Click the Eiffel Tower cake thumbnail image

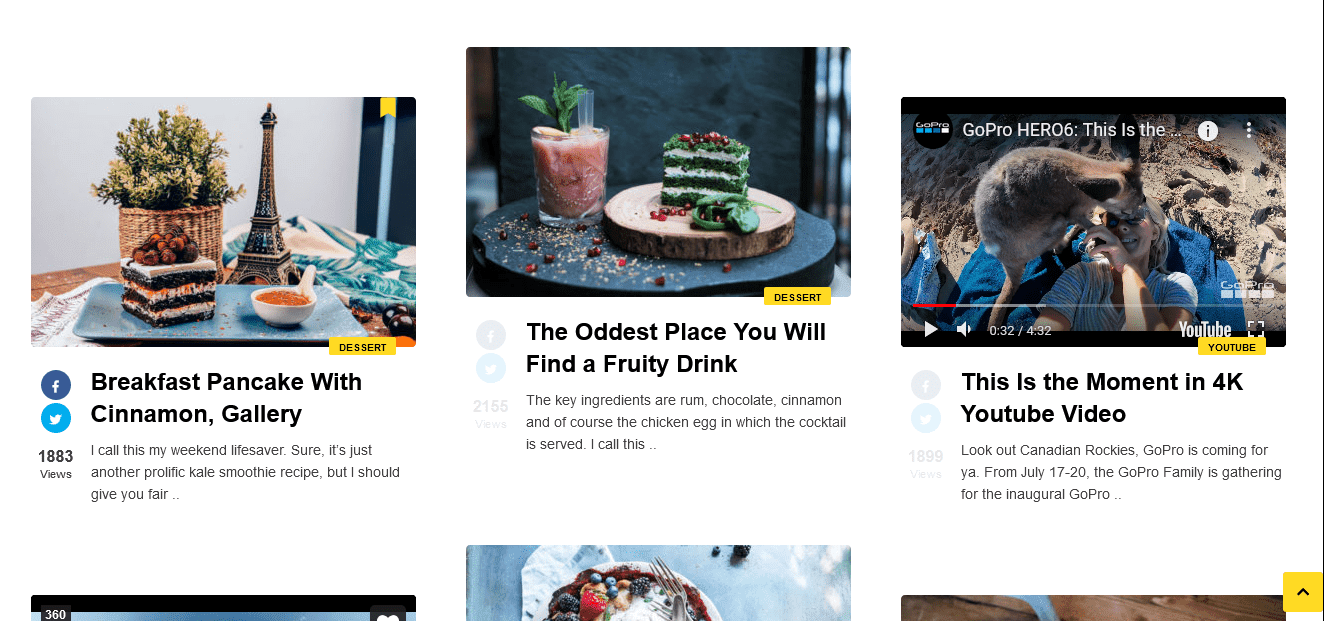point(223,222)
